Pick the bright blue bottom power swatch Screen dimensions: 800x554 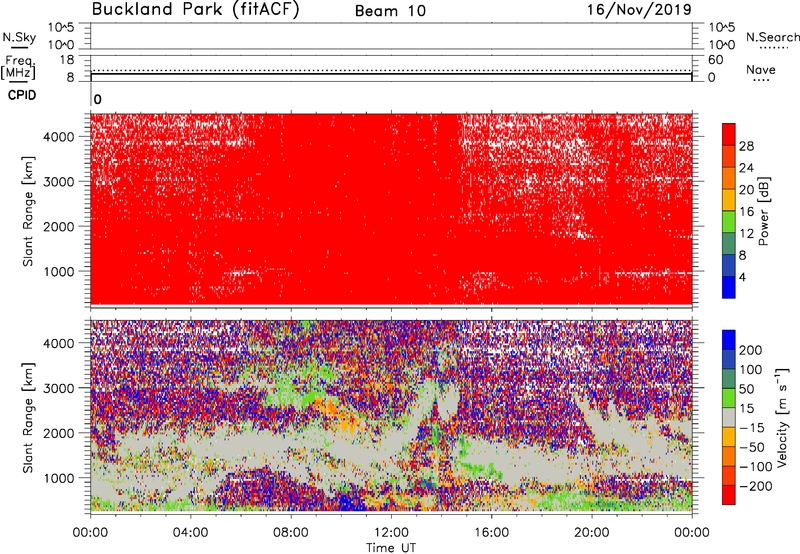point(729,287)
